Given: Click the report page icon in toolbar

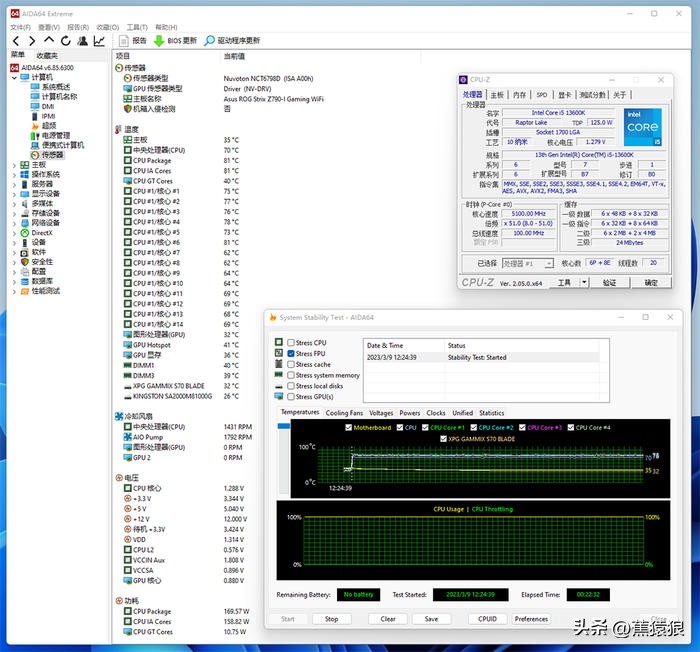Looking at the screenshot, I should [x=124, y=41].
